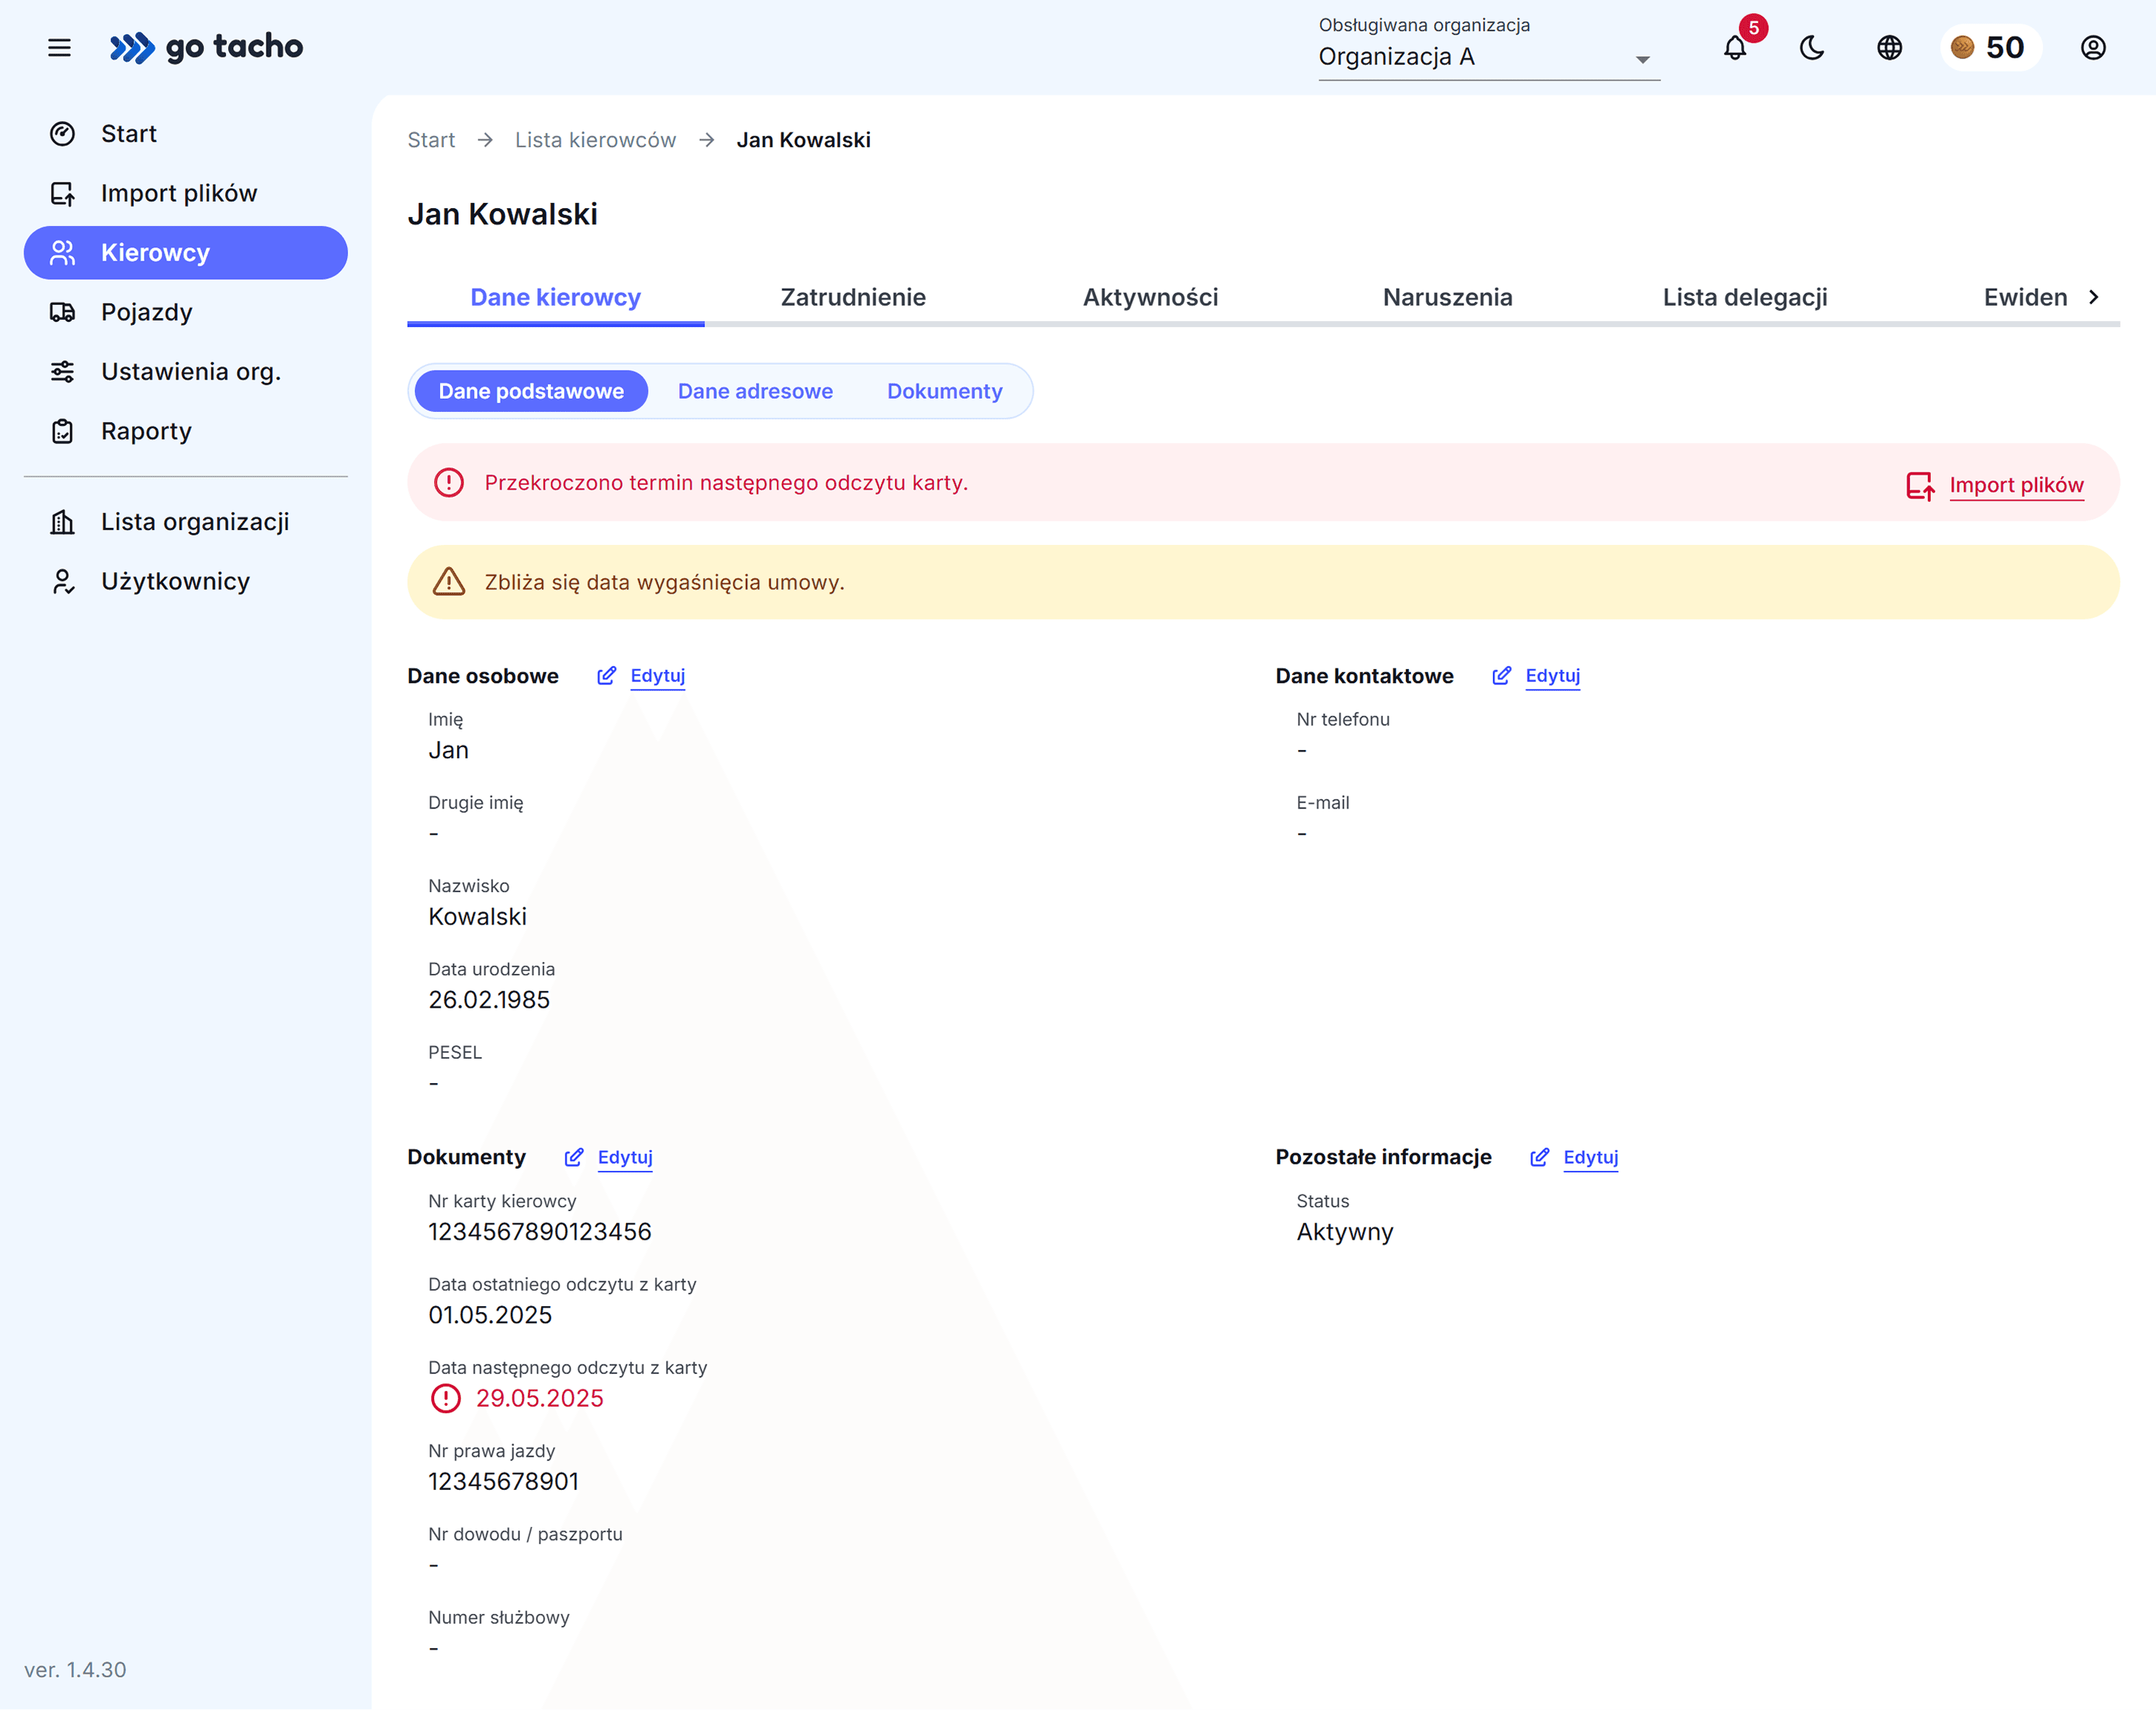This screenshot has height=1710, width=2156.
Task: Click the Użytkownicy person icon
Action: click(x=62, y=581)
